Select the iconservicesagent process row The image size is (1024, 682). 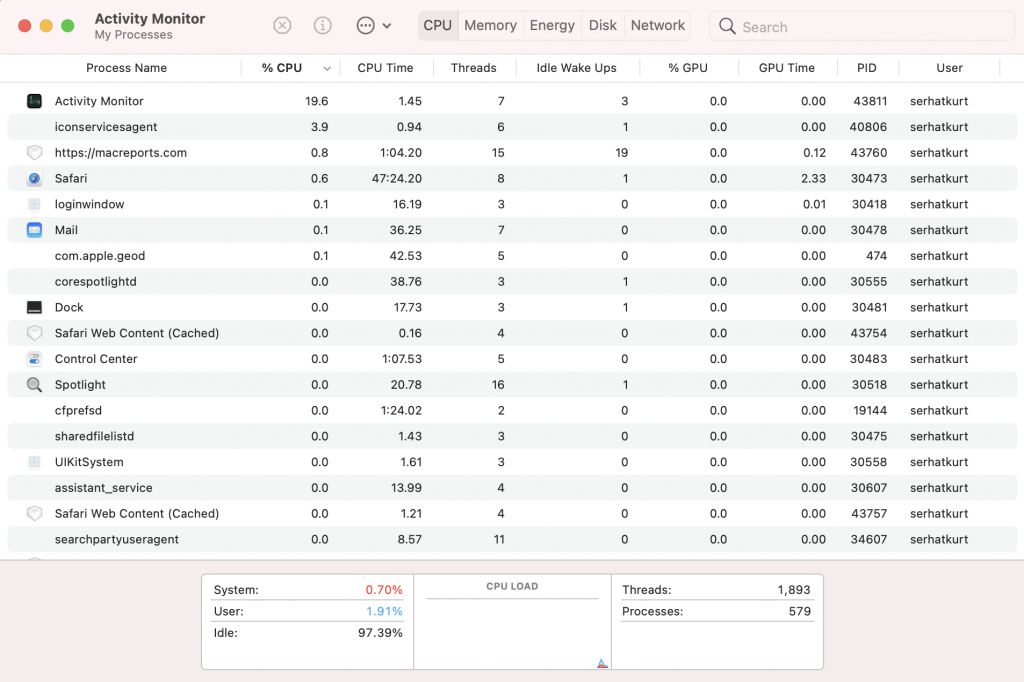[512, 127]
